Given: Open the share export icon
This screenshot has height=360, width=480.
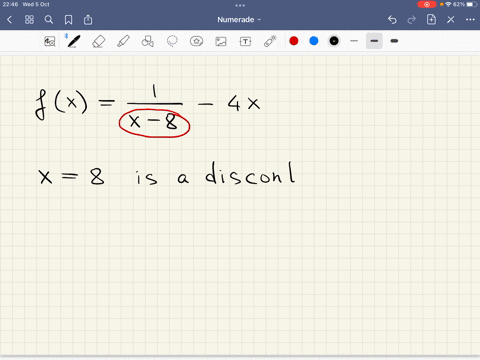Looking at the screenshot, I should 88,20.
